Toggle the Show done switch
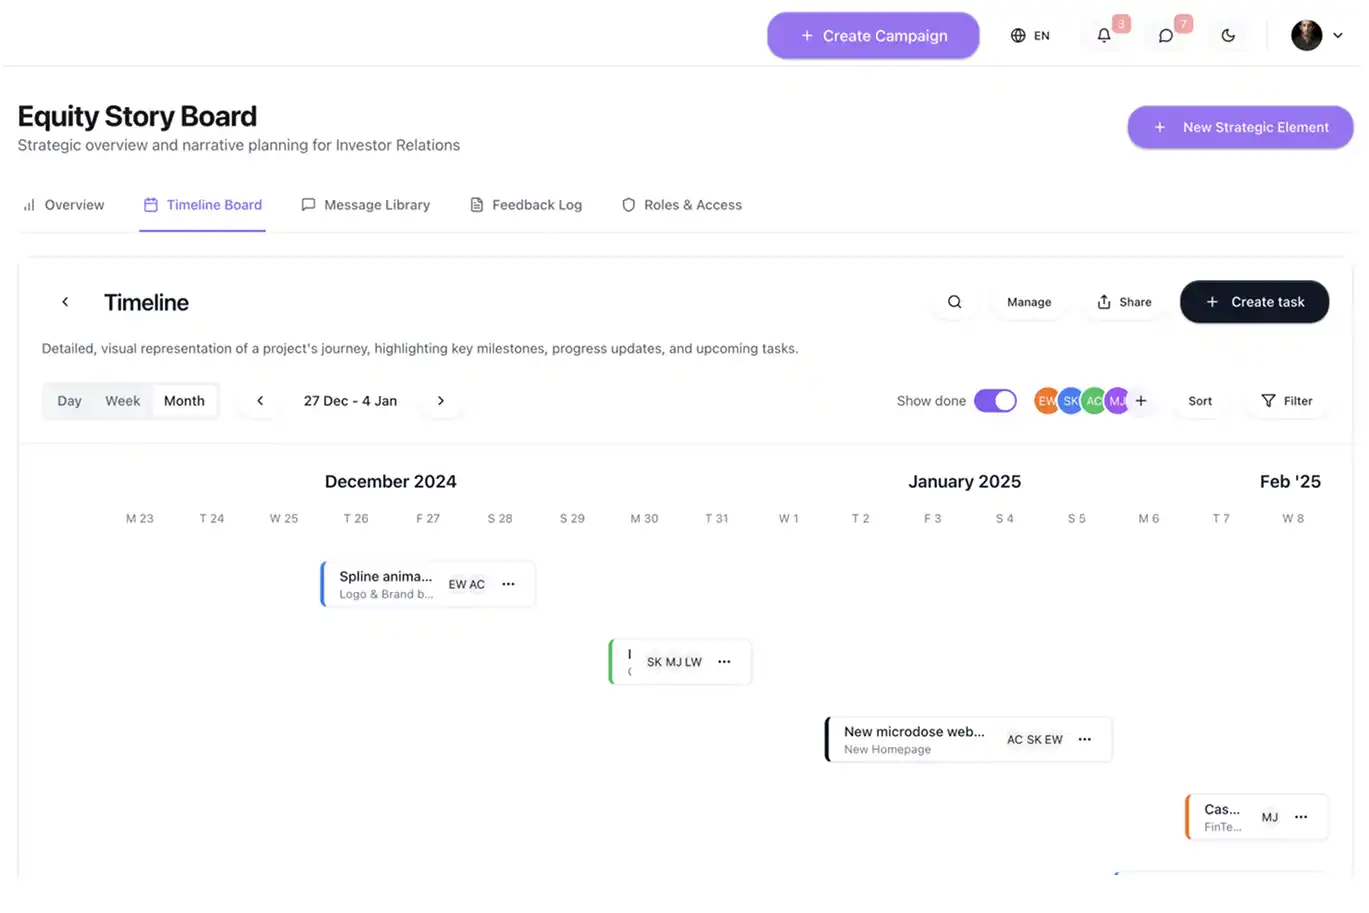Screen dimensions: 1369x913 pyautogui.click(x=995, y=401)
